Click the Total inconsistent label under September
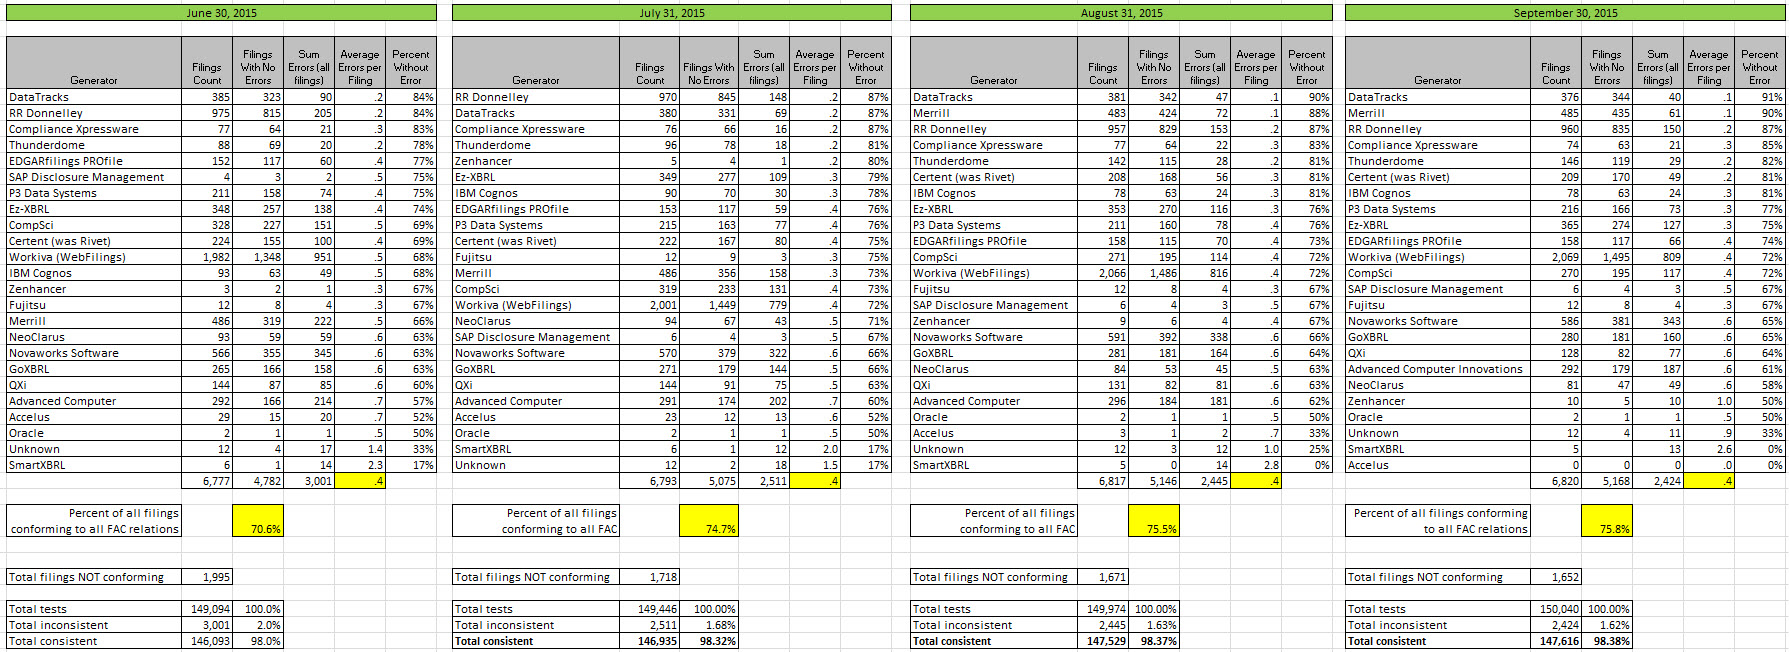This screenshot has height=652, width=1789. (x=1438, y=625)
